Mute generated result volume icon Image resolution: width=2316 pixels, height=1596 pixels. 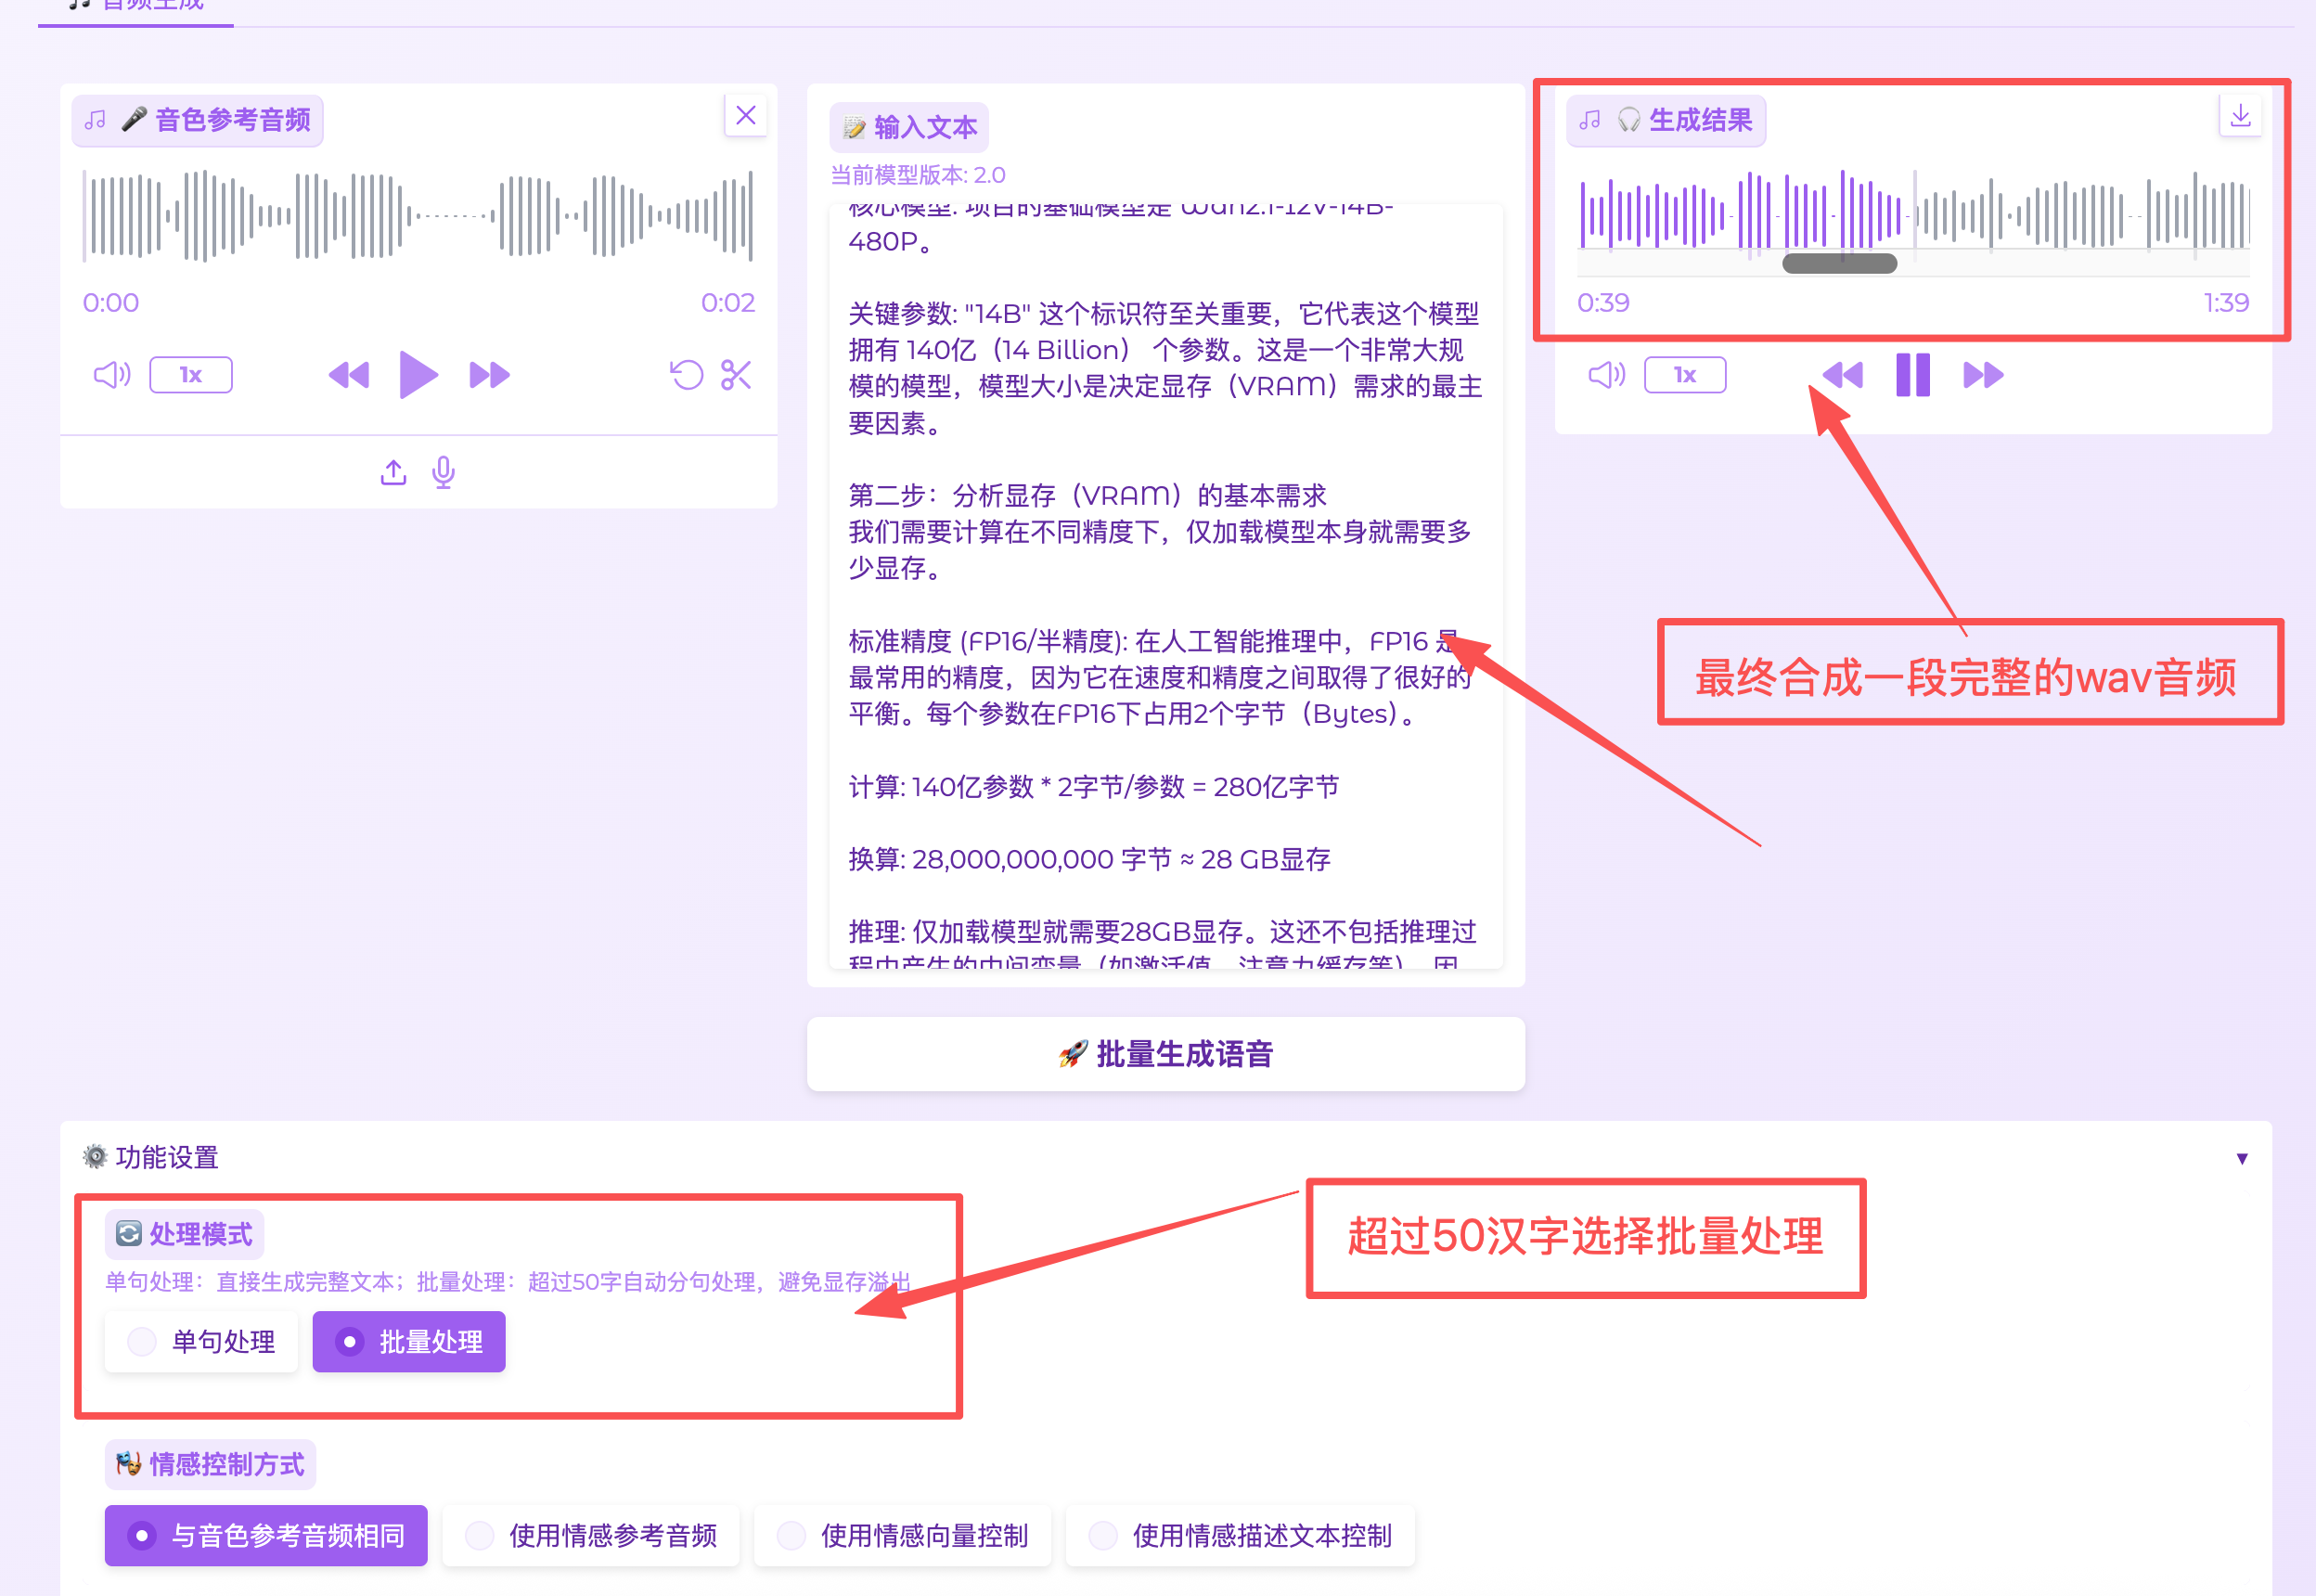[1606, 375]
